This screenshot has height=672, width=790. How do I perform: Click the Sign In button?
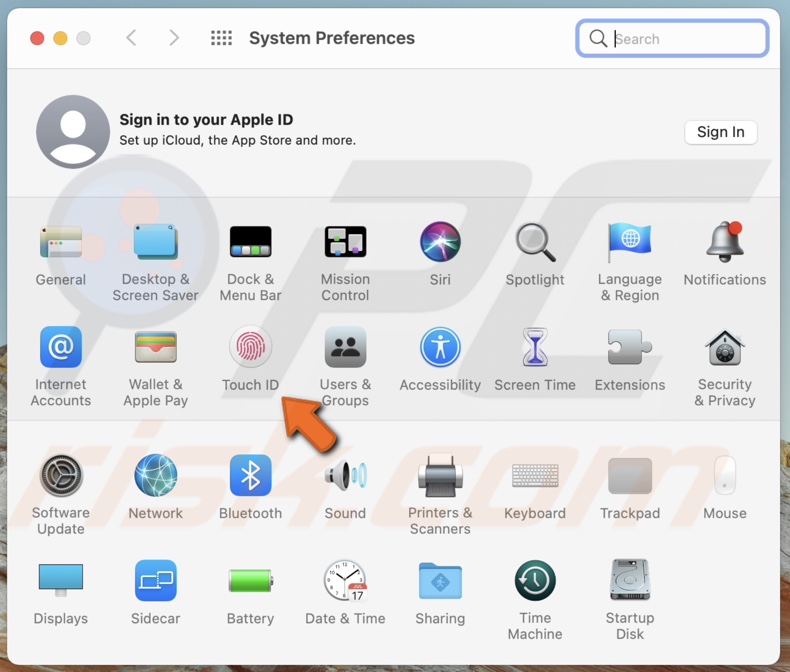[x=720, y=132]
